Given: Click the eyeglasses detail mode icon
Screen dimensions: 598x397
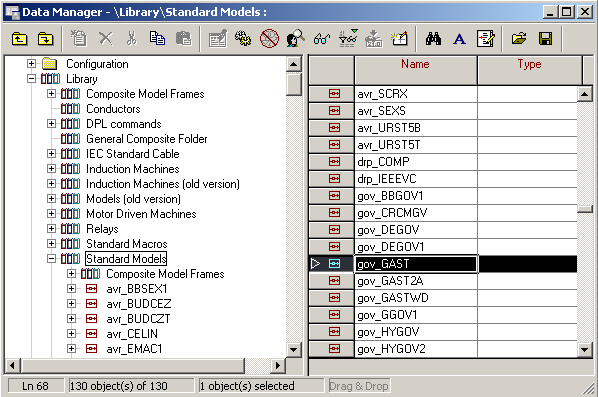Looking at the screenshot, I should [x=322, y=39].
